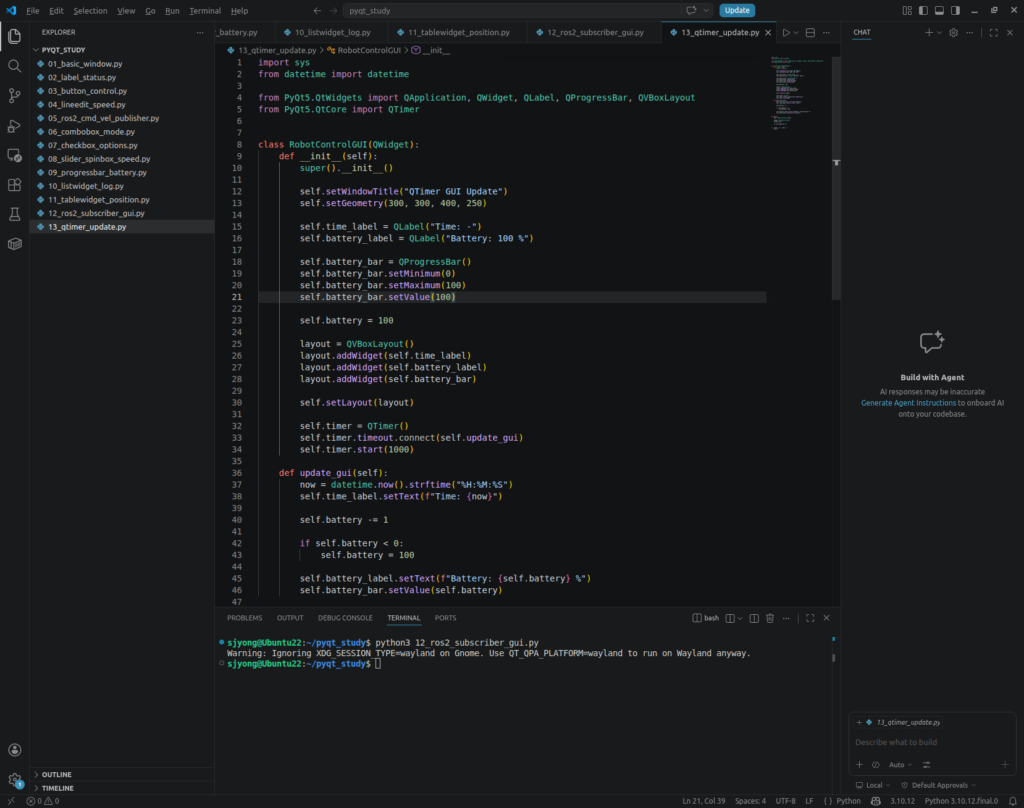Image resolution: width=1024 pixels, height=808 pixels.
Task: Open command center search box pyqt_study
Action: point(513,10)
